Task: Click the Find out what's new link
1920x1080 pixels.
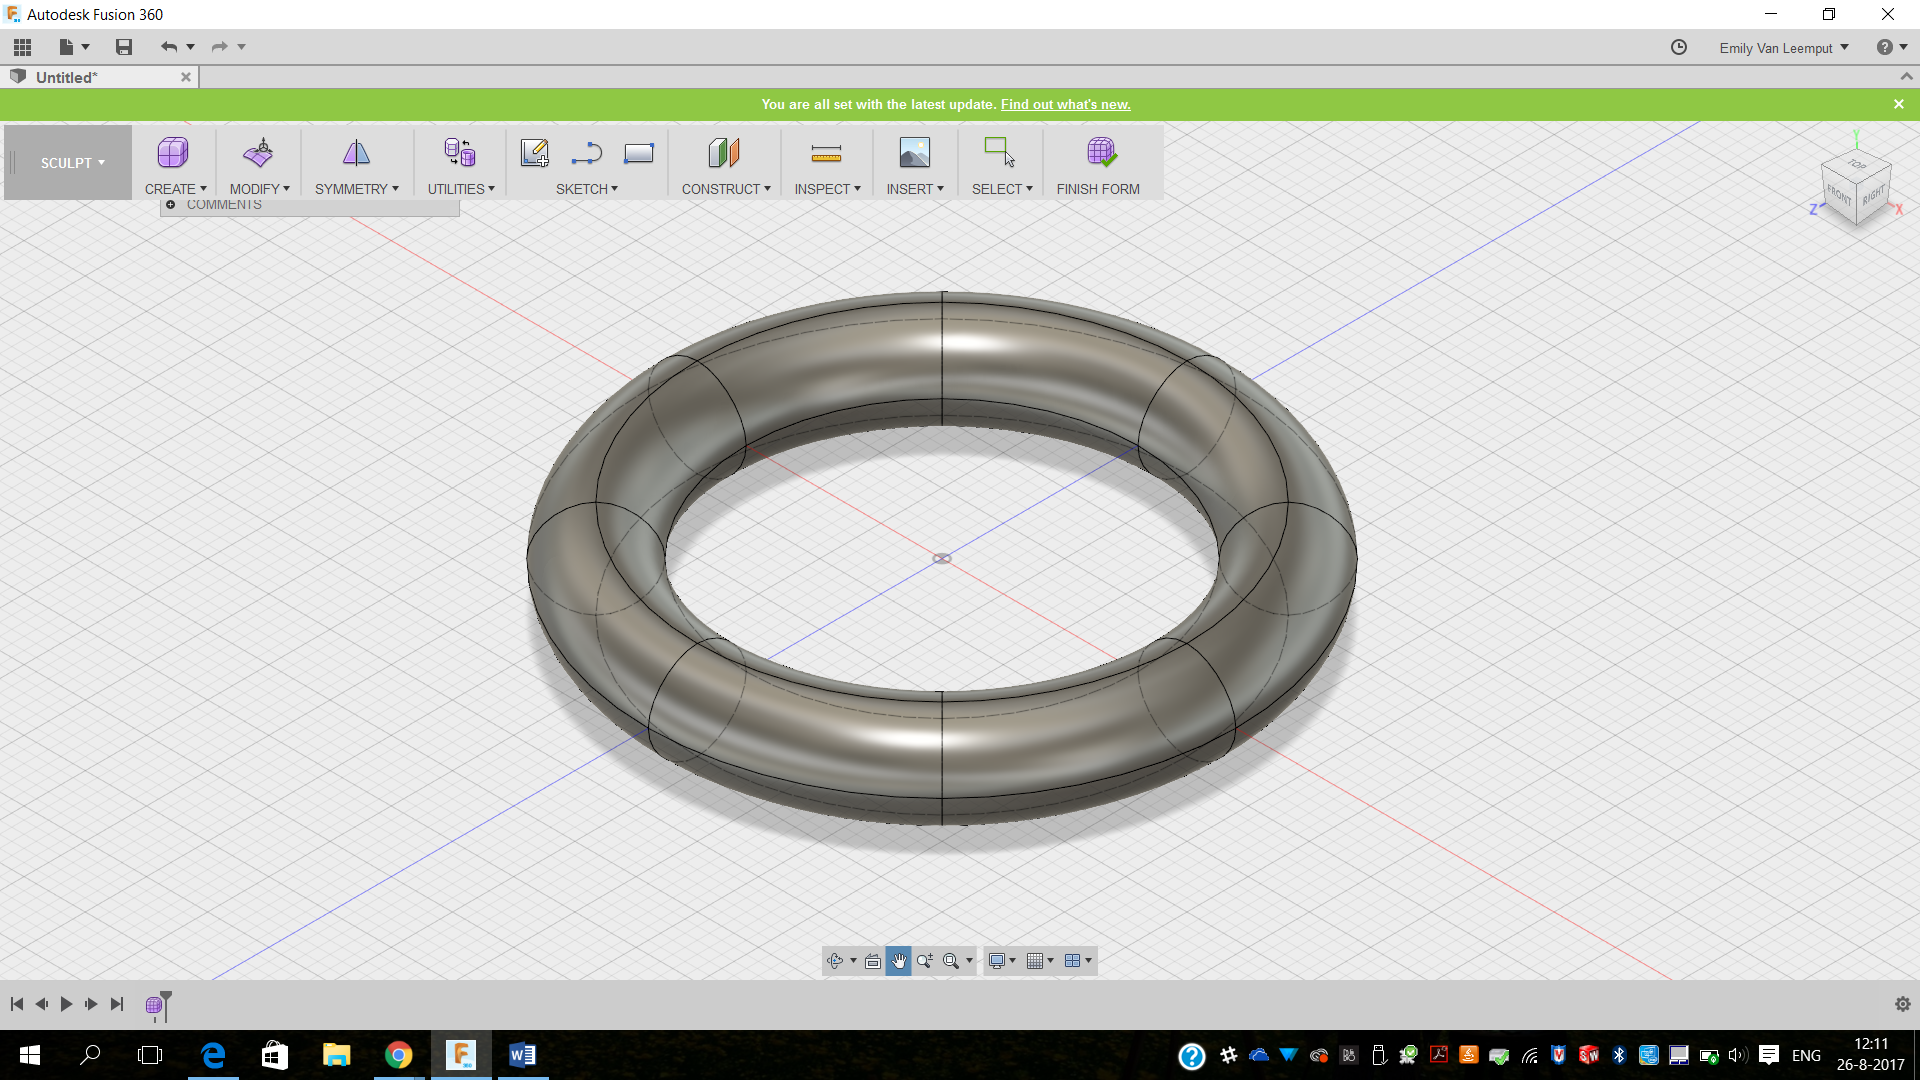Action: point(1065,104)
